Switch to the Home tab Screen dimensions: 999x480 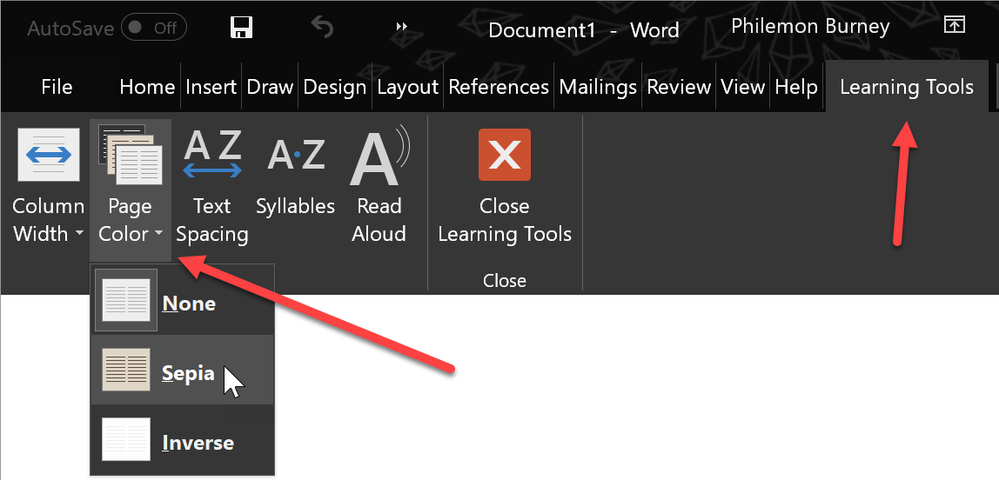(x=147, y=87)
